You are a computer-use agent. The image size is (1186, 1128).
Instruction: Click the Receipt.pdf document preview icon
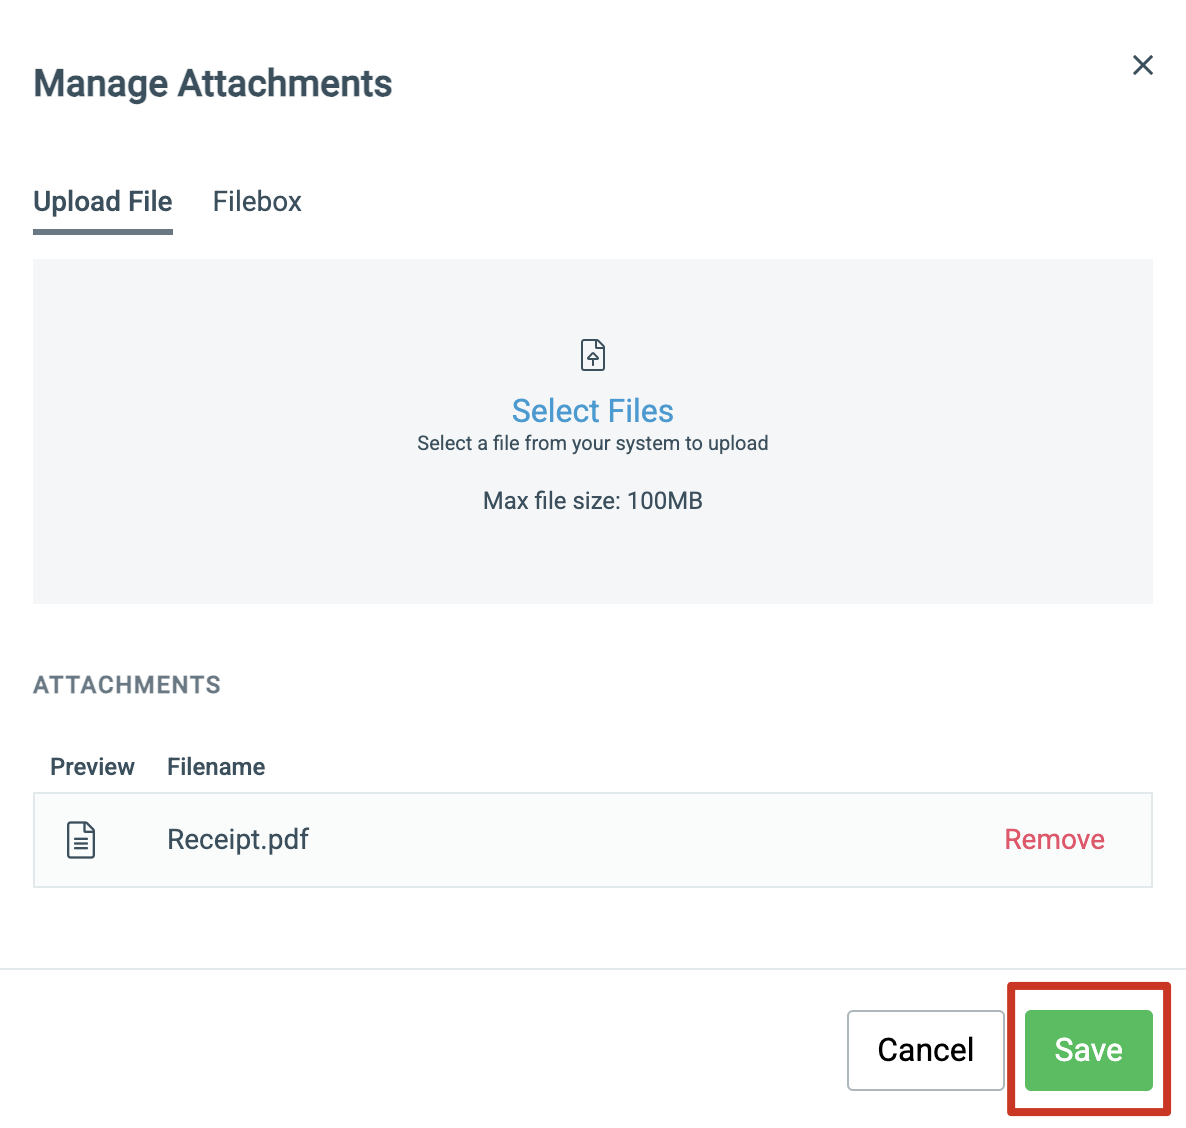pyautogui.click(x=81, y=840)
